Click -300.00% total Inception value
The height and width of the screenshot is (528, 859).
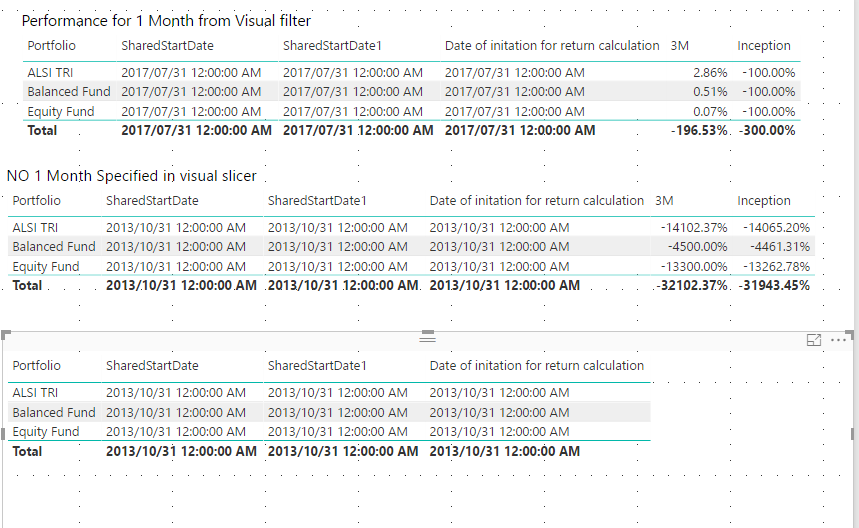(767, 130)
